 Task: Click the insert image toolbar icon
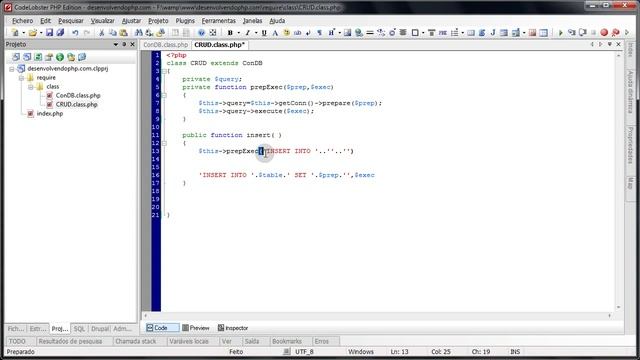click(x=347, y=33)
